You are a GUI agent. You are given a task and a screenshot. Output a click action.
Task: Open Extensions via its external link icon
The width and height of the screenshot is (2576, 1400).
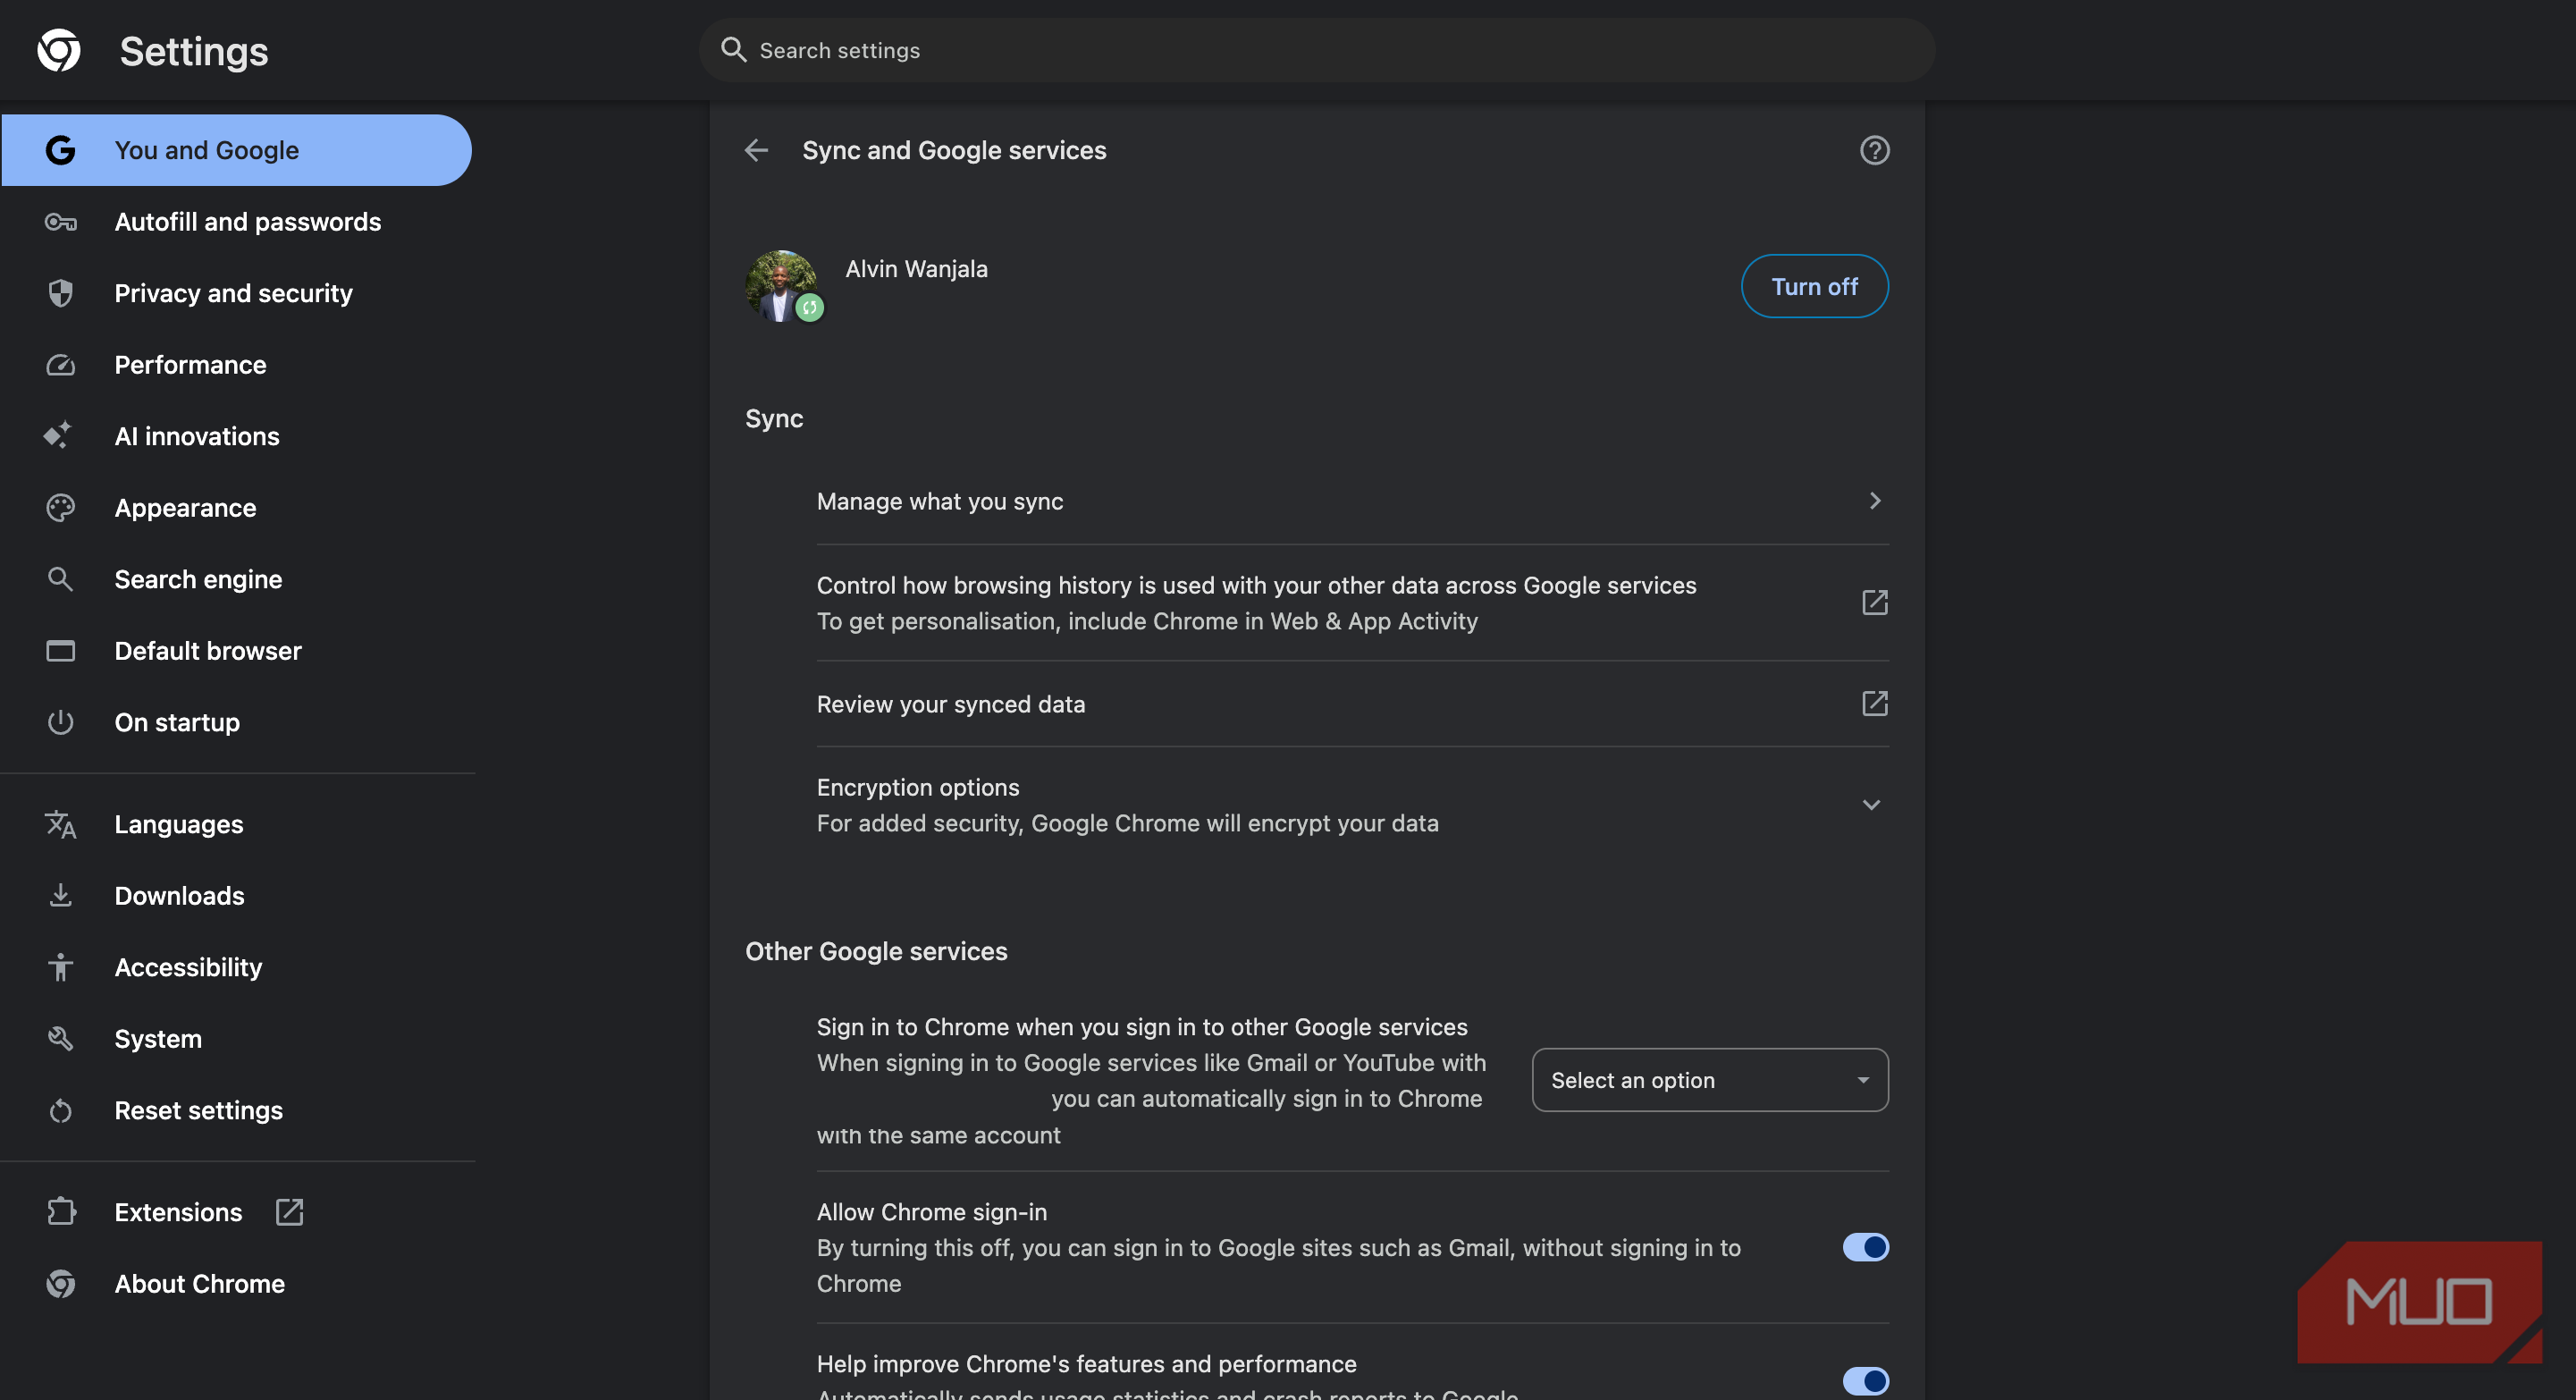pyautogui.click(x=289, y=1211)
